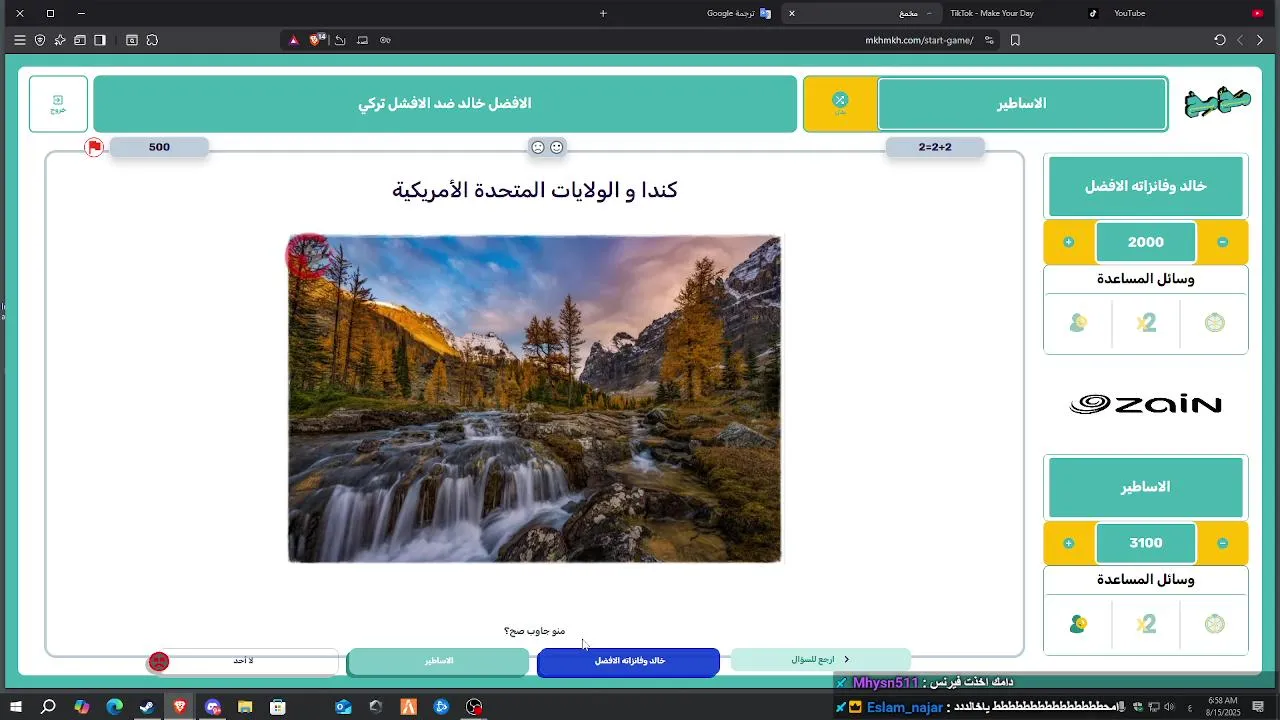Open Windows taskbar search

[48, 707]
